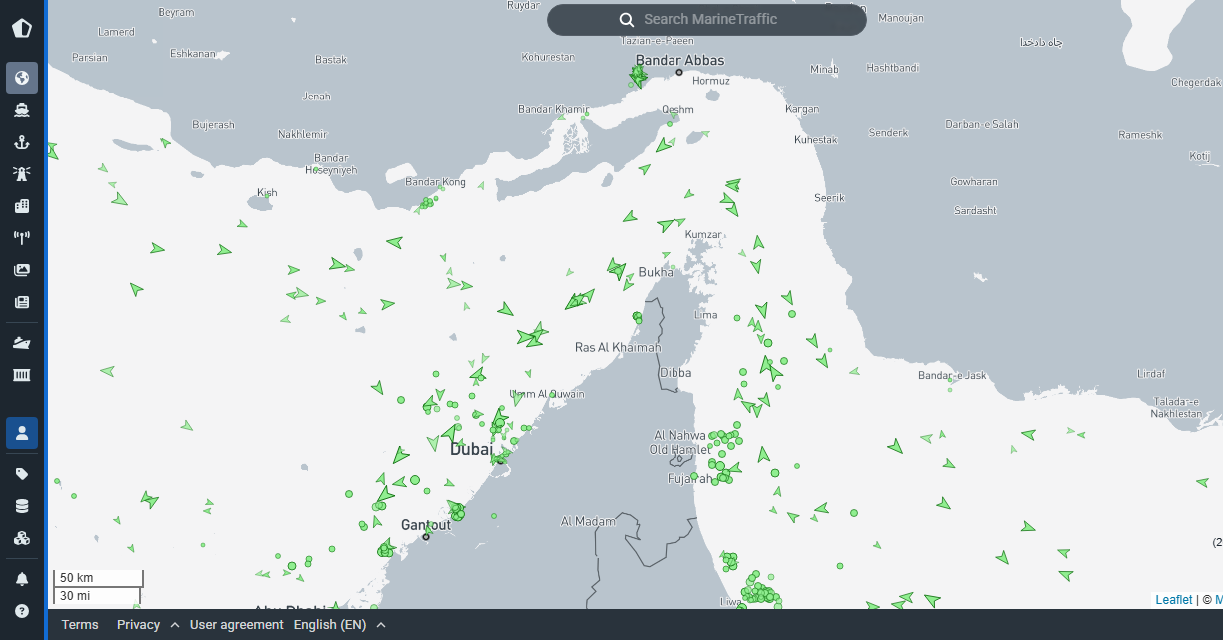Click the Bandar Khamir label
Viewport: 1223px width, 640px height.
coord(553,109)
